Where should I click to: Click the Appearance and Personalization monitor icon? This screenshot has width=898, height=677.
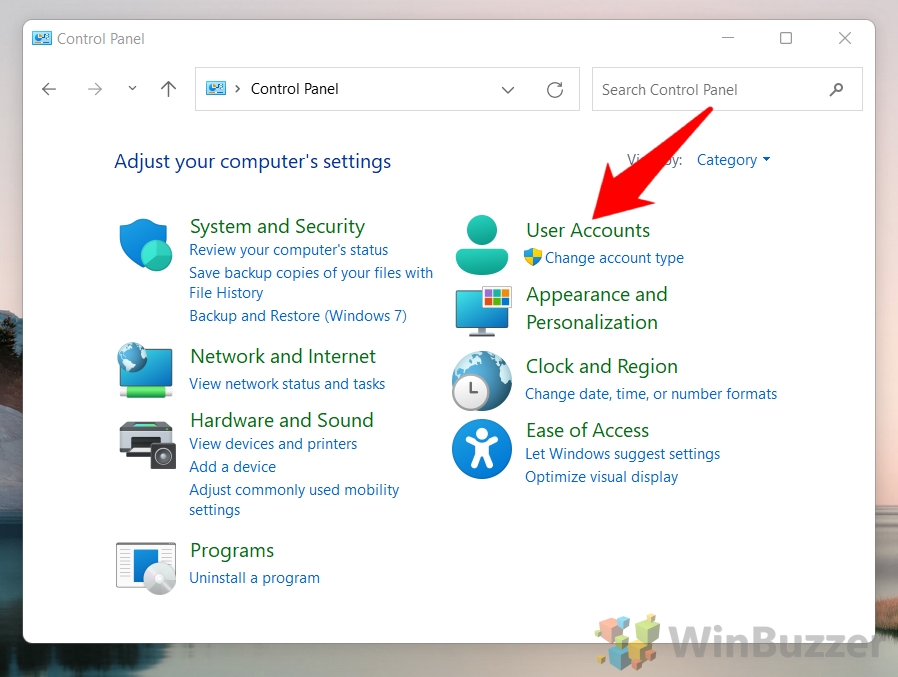(x=483, y=312)
